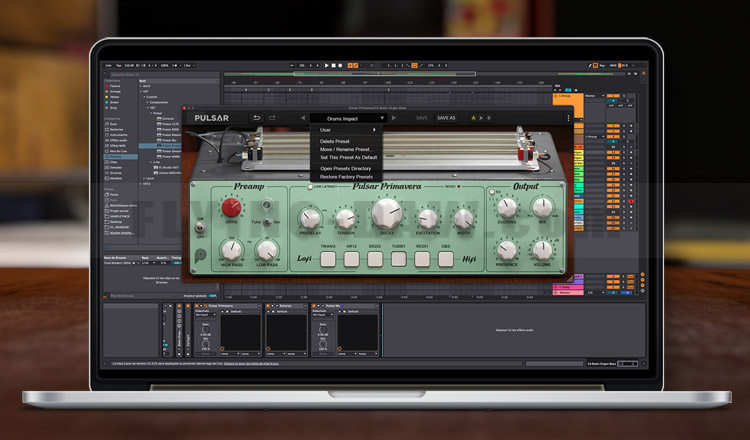Select the Orange collection in browser
Viewport: 750px width, 440px height.
[x=113, y=91]
